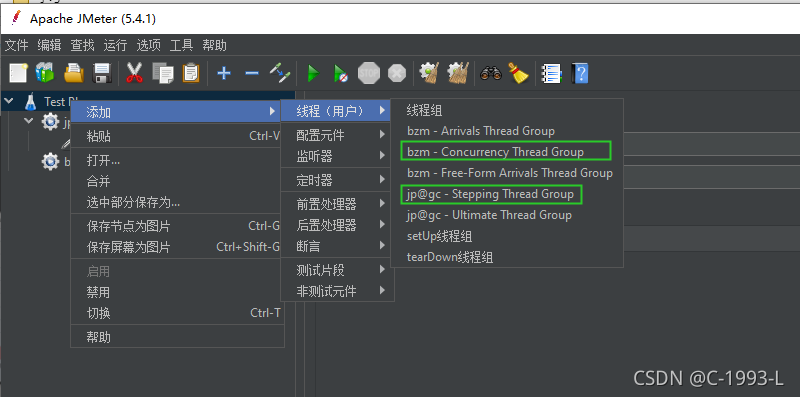
Task: Click the Clear All results icon
Action: click(x=458, y=73)
